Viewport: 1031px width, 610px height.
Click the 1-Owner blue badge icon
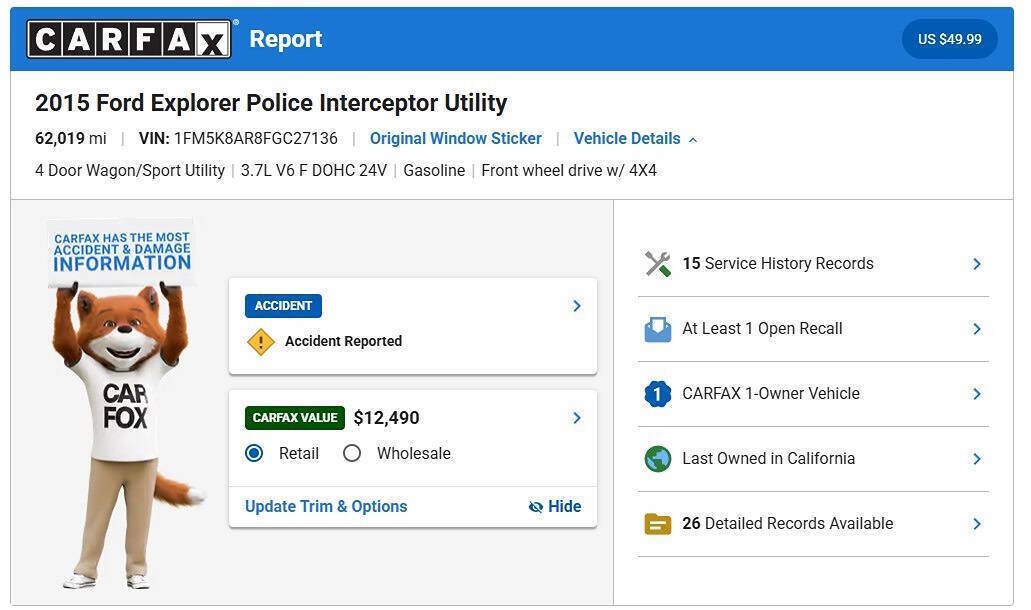pyautogui.click(x=658, y=394)
